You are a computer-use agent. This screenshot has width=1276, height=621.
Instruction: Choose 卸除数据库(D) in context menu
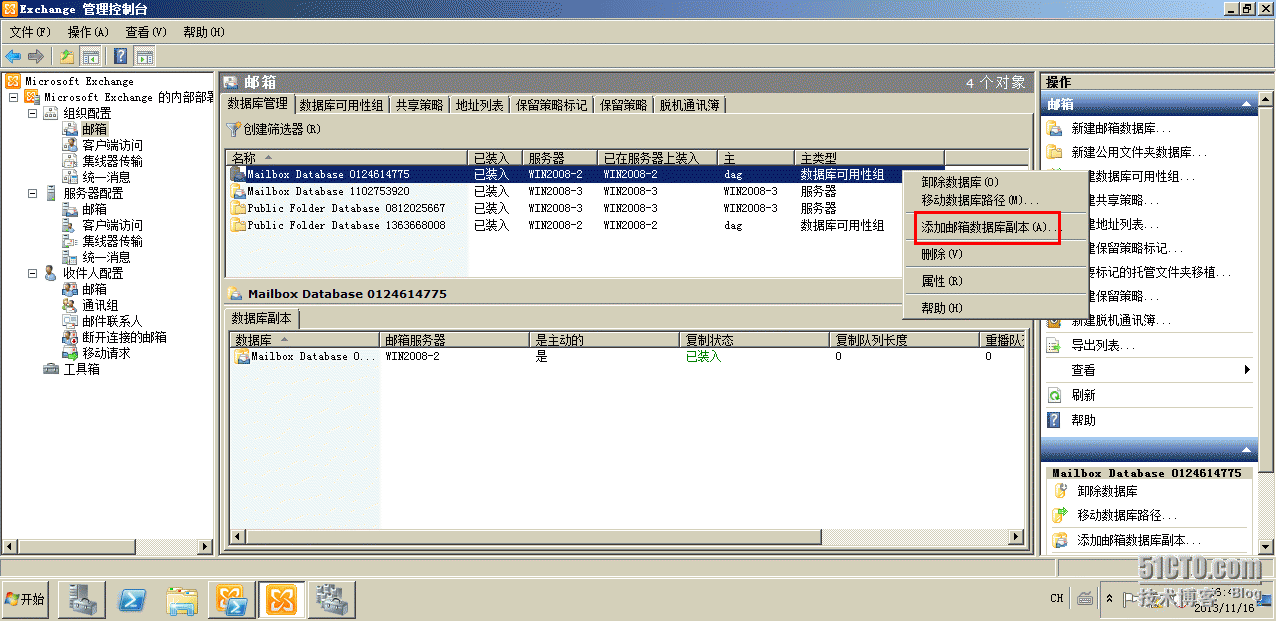point(960,182)
